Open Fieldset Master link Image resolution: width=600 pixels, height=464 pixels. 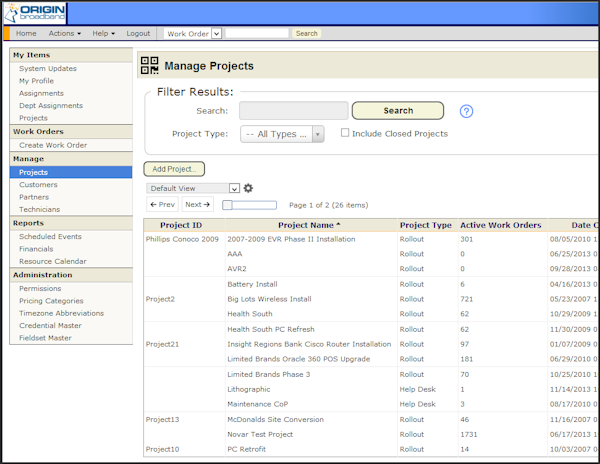pyautogui.click(x=45, y=338)
